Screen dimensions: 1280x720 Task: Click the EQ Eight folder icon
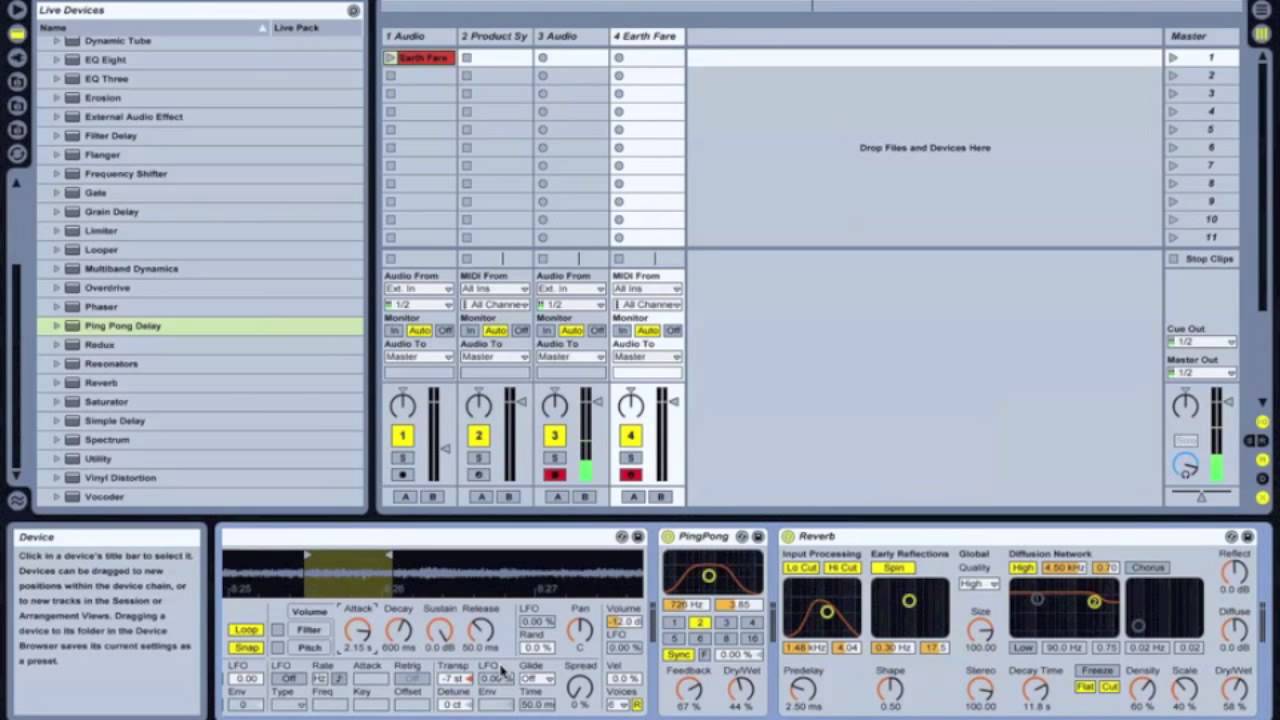tap(72, 60)
